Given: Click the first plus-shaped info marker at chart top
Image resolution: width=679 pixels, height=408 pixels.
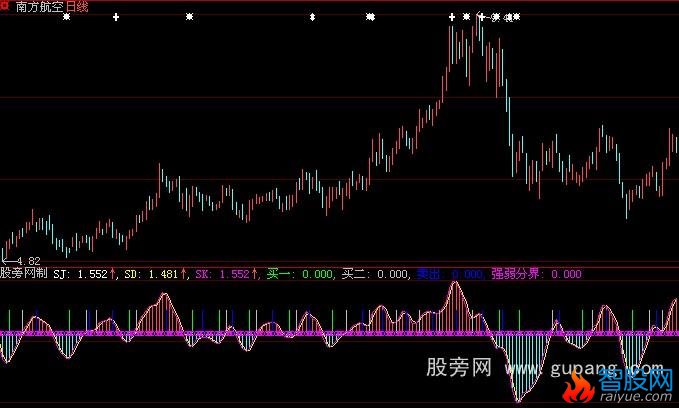Looking at the screenshot, I should tap(116, 17).
